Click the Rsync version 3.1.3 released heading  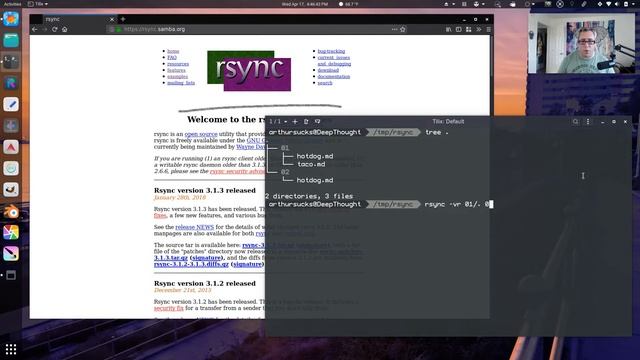tap(204, 190)
